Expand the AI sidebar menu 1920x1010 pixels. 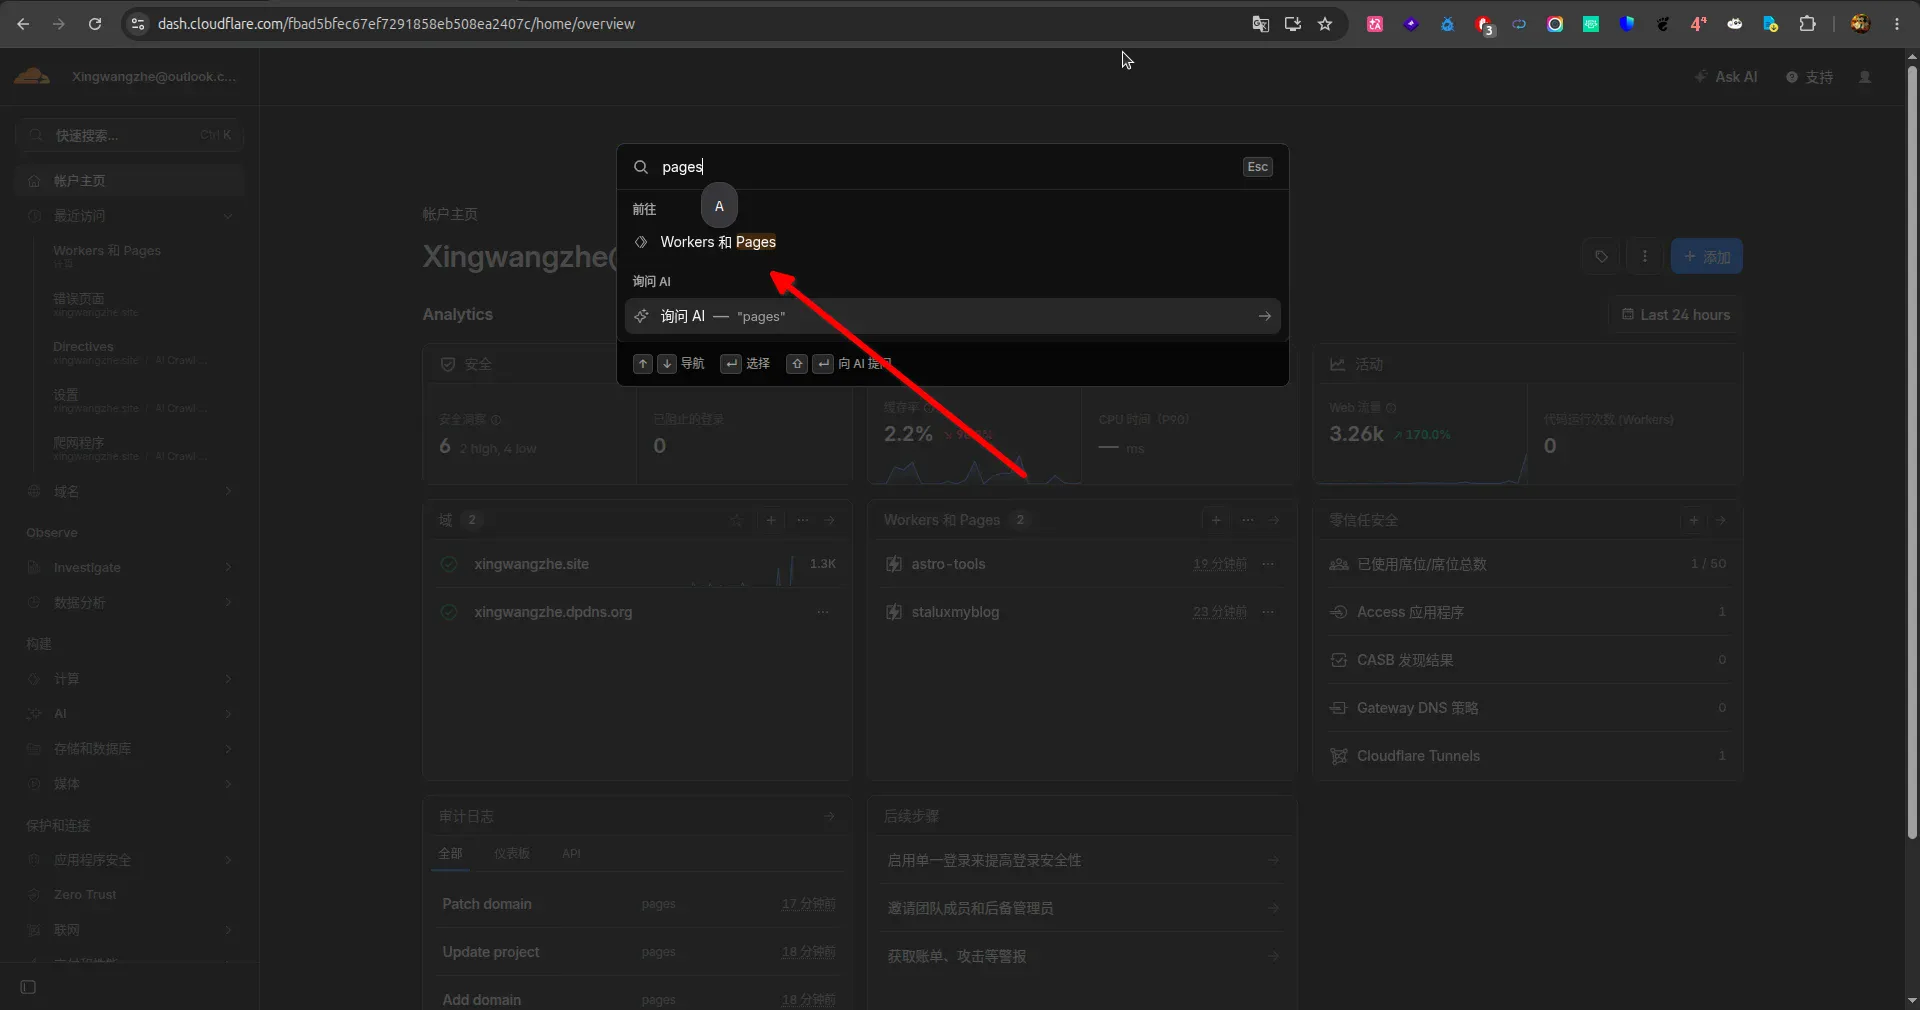coord(228,714)
